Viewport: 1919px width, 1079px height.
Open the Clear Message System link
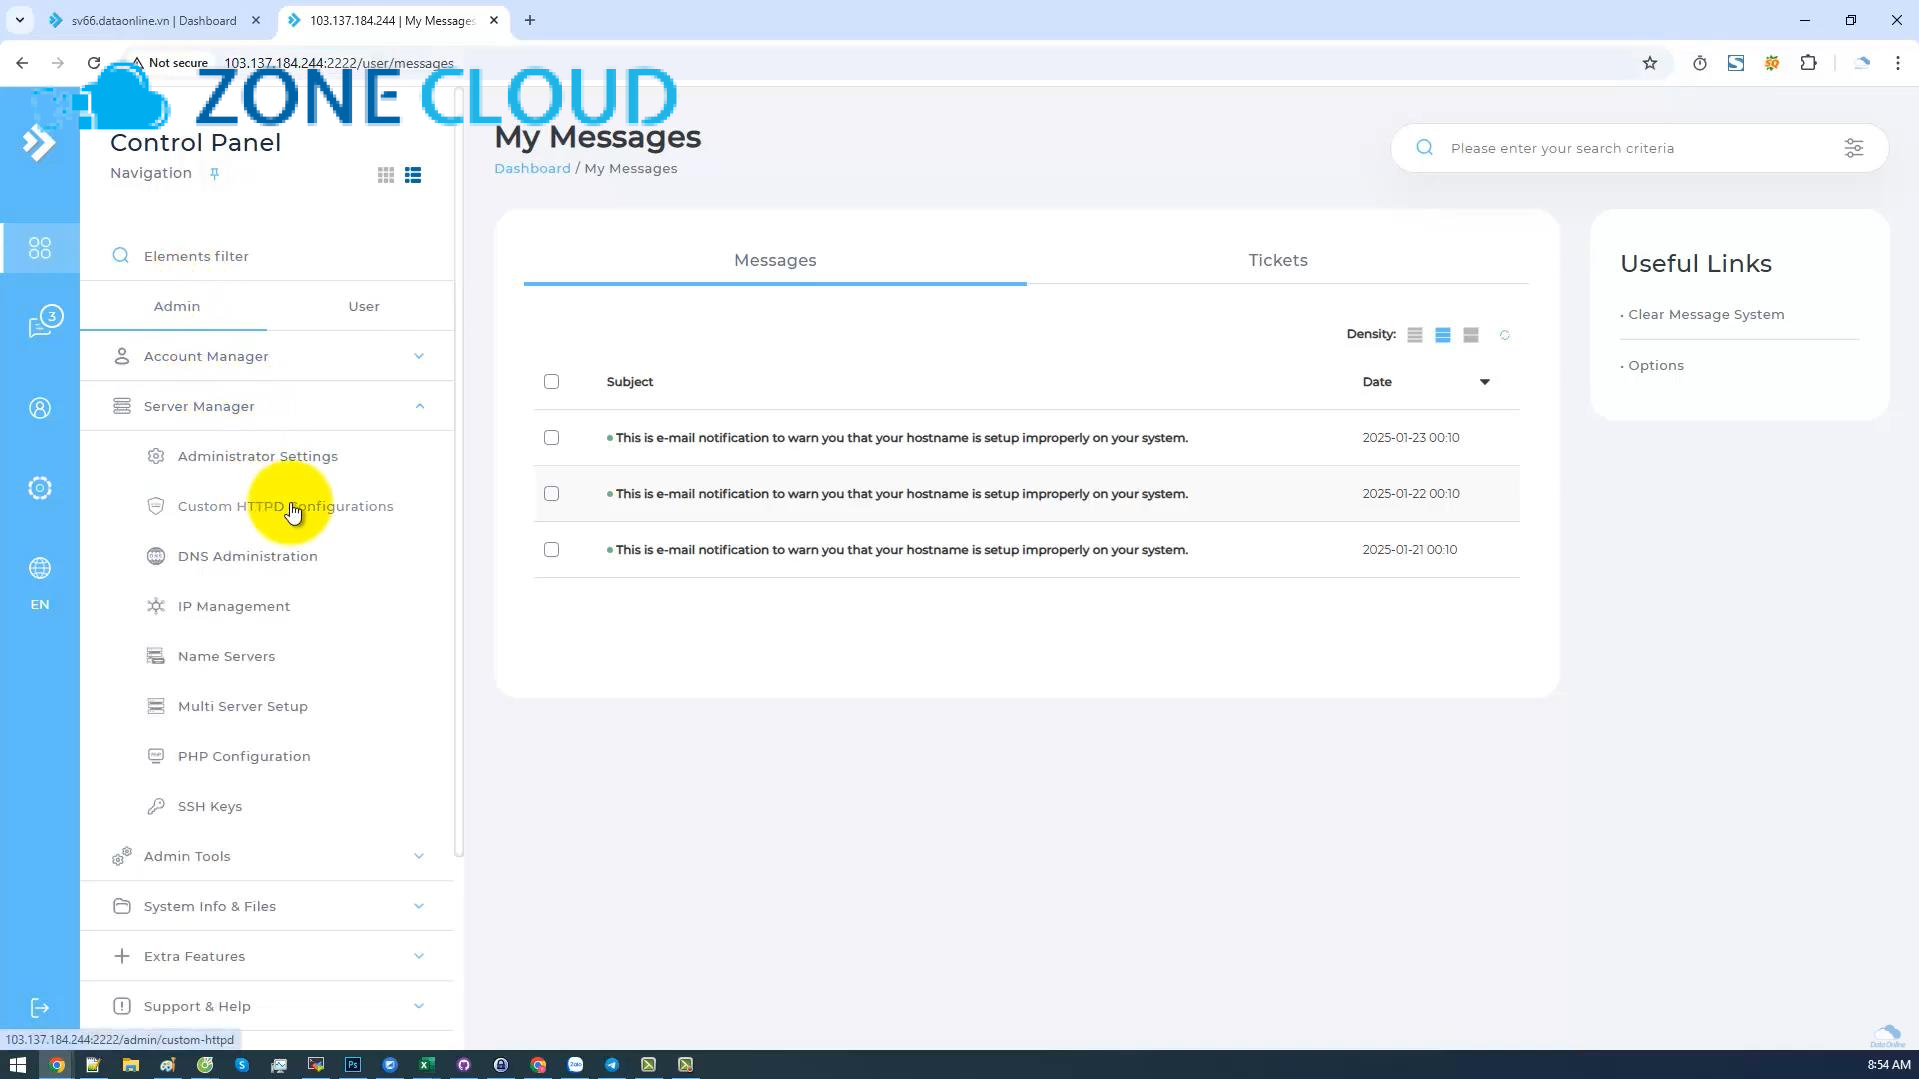pyautogui.click(x=1706, y=314)
